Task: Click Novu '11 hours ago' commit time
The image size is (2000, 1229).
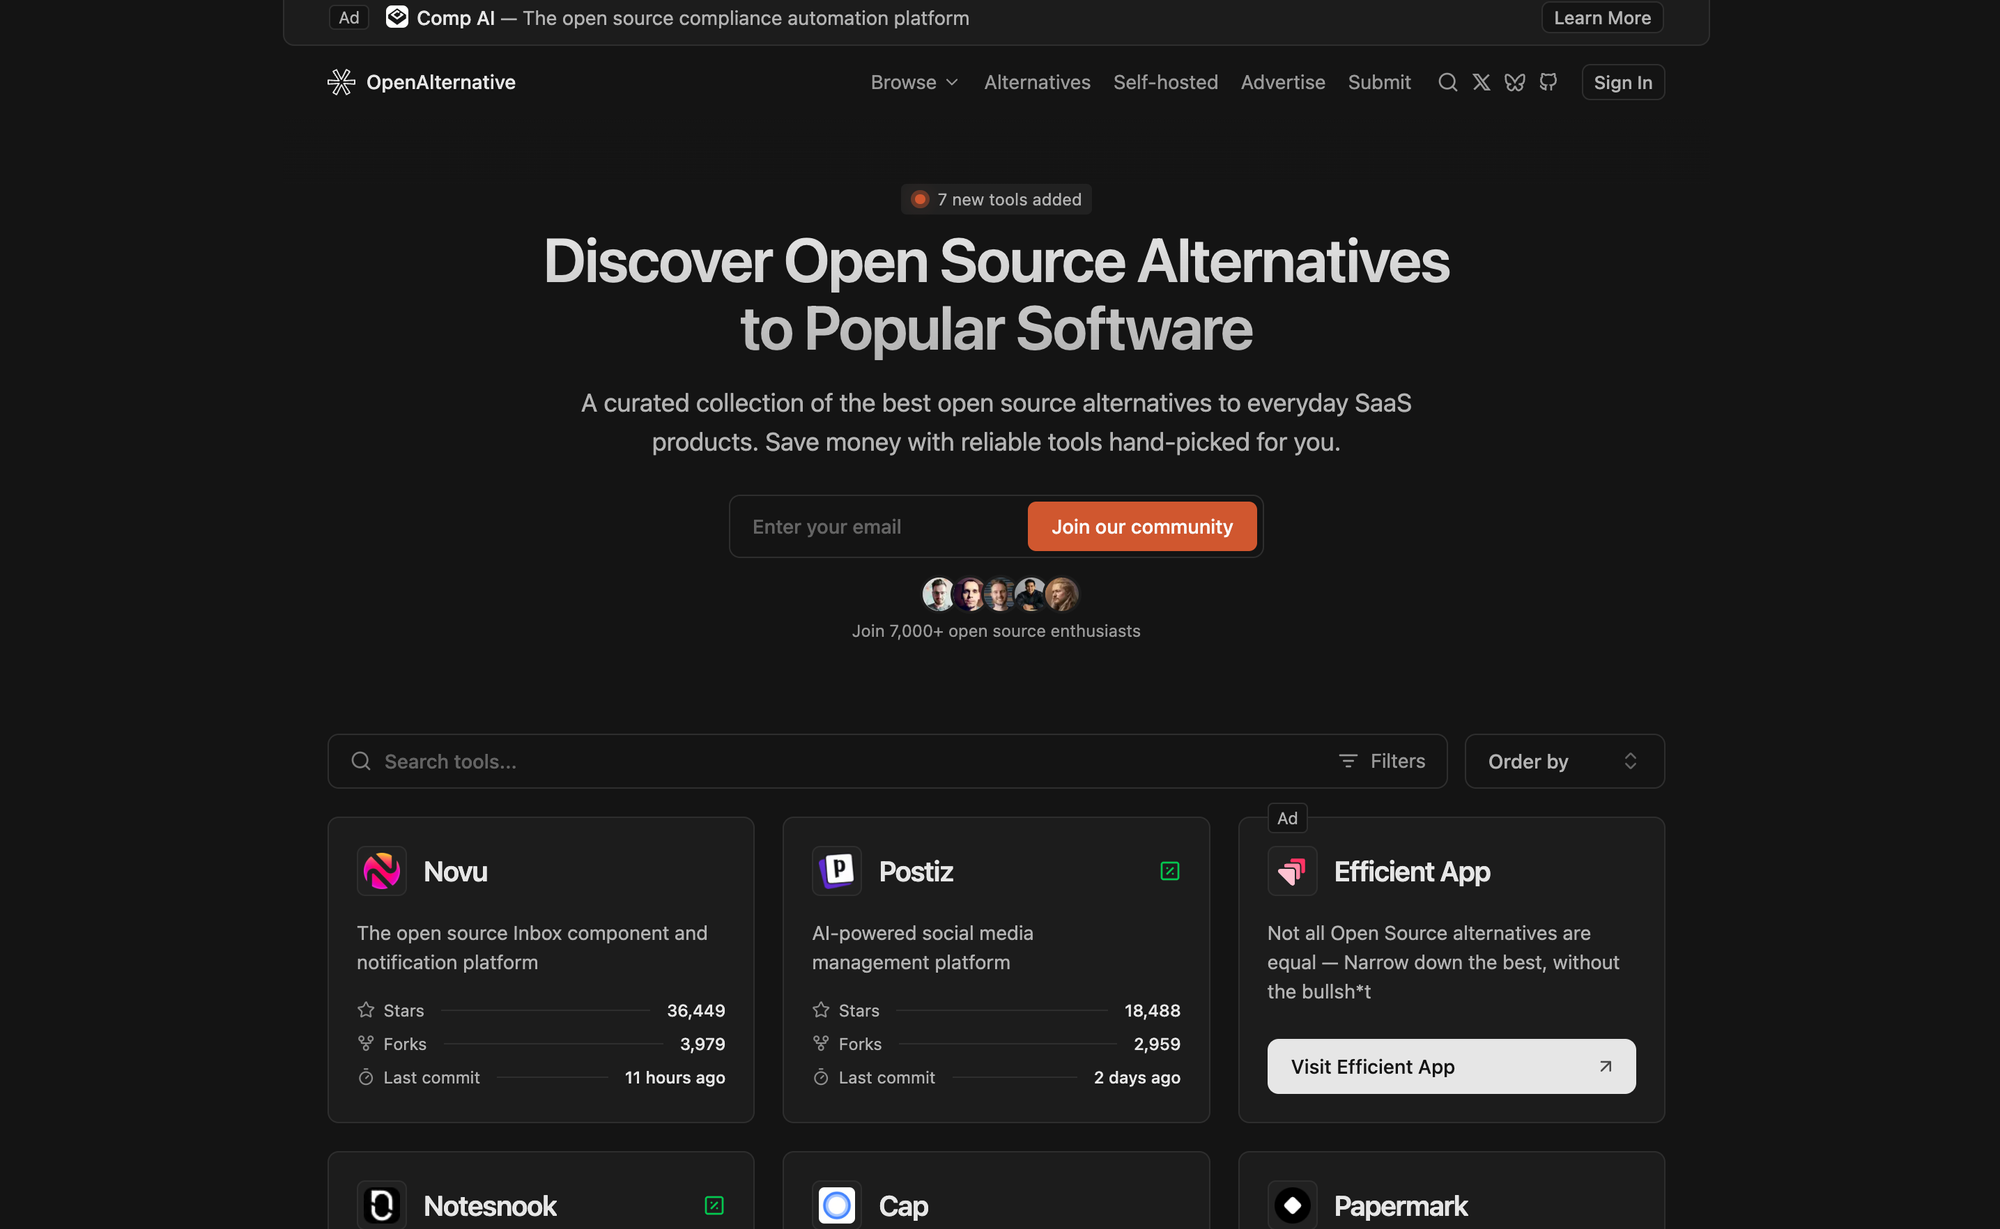Action: [x=675, y=1077]
